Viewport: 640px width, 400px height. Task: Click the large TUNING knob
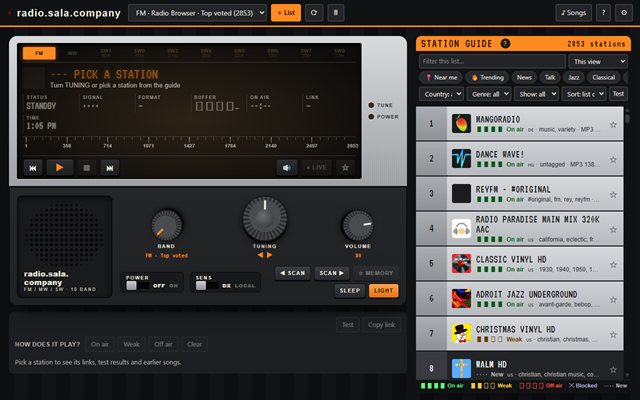click(264, 219)
